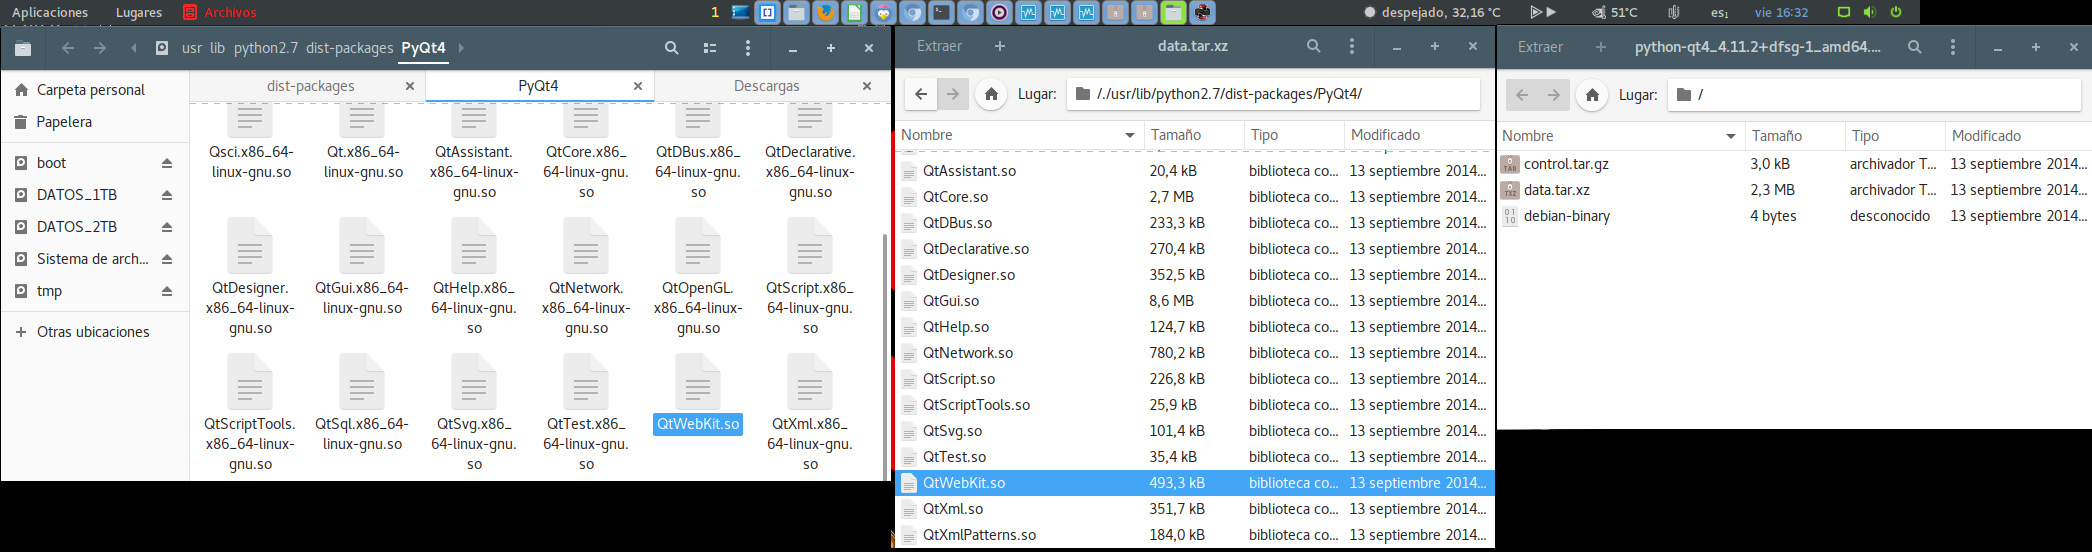Open Otras ubicaciones in sidebar
Screen dimensions: 2092x552
click(93, 332)
